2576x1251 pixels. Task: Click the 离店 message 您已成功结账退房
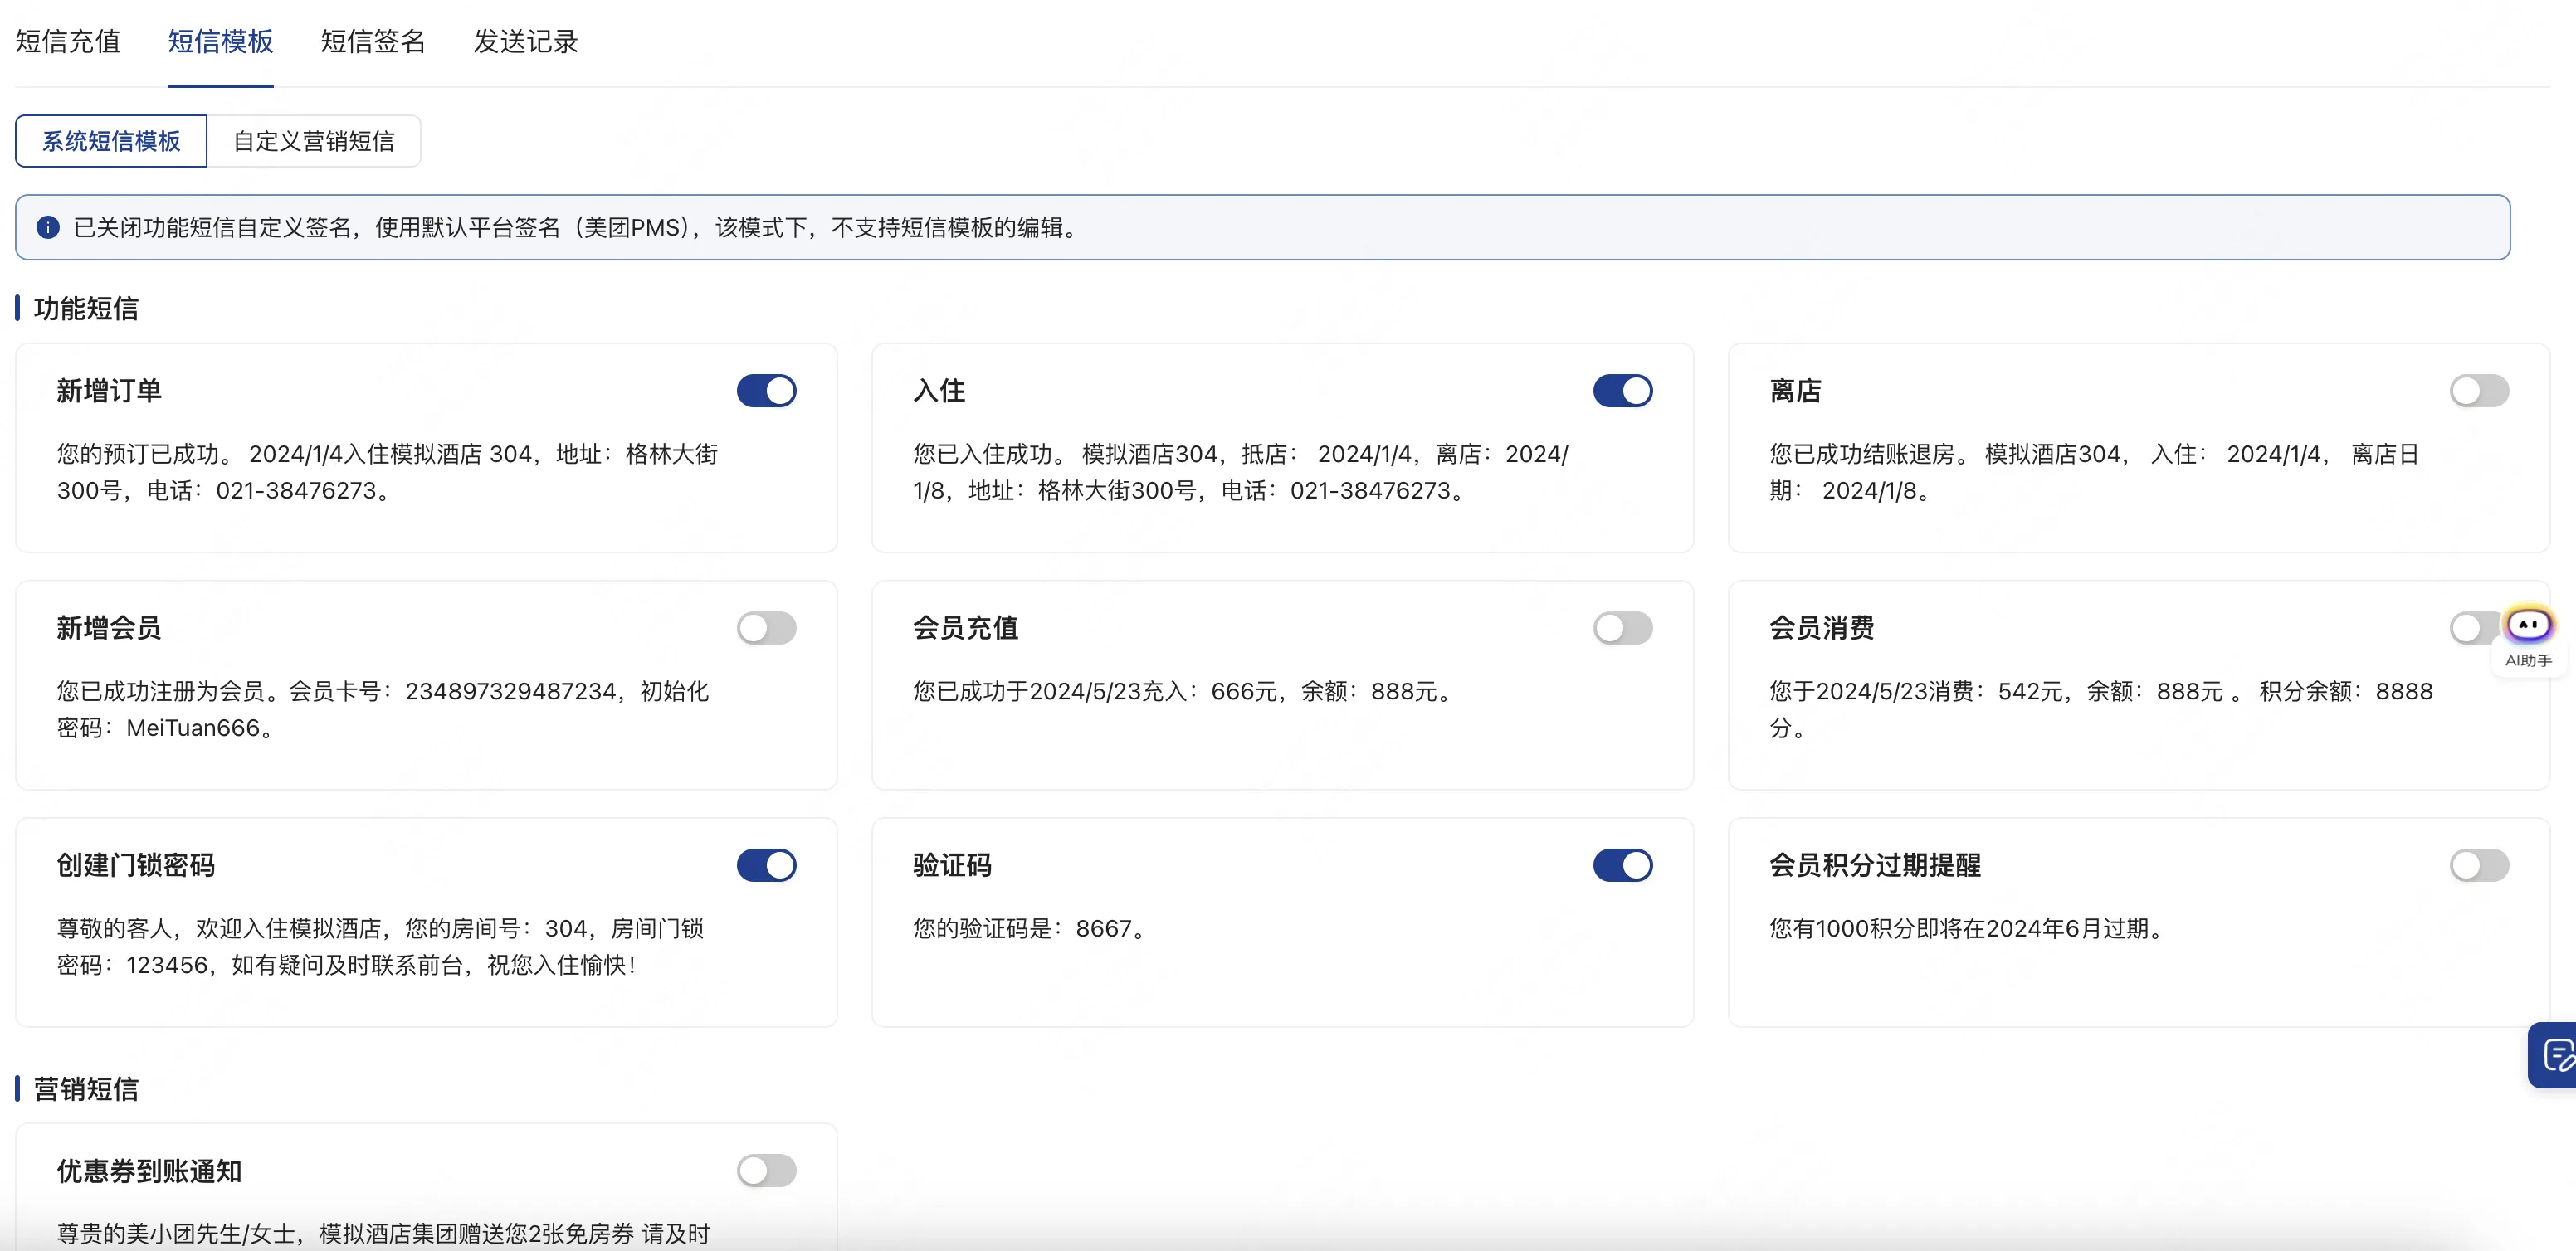pyautogui.click(x=2093, y=472)
